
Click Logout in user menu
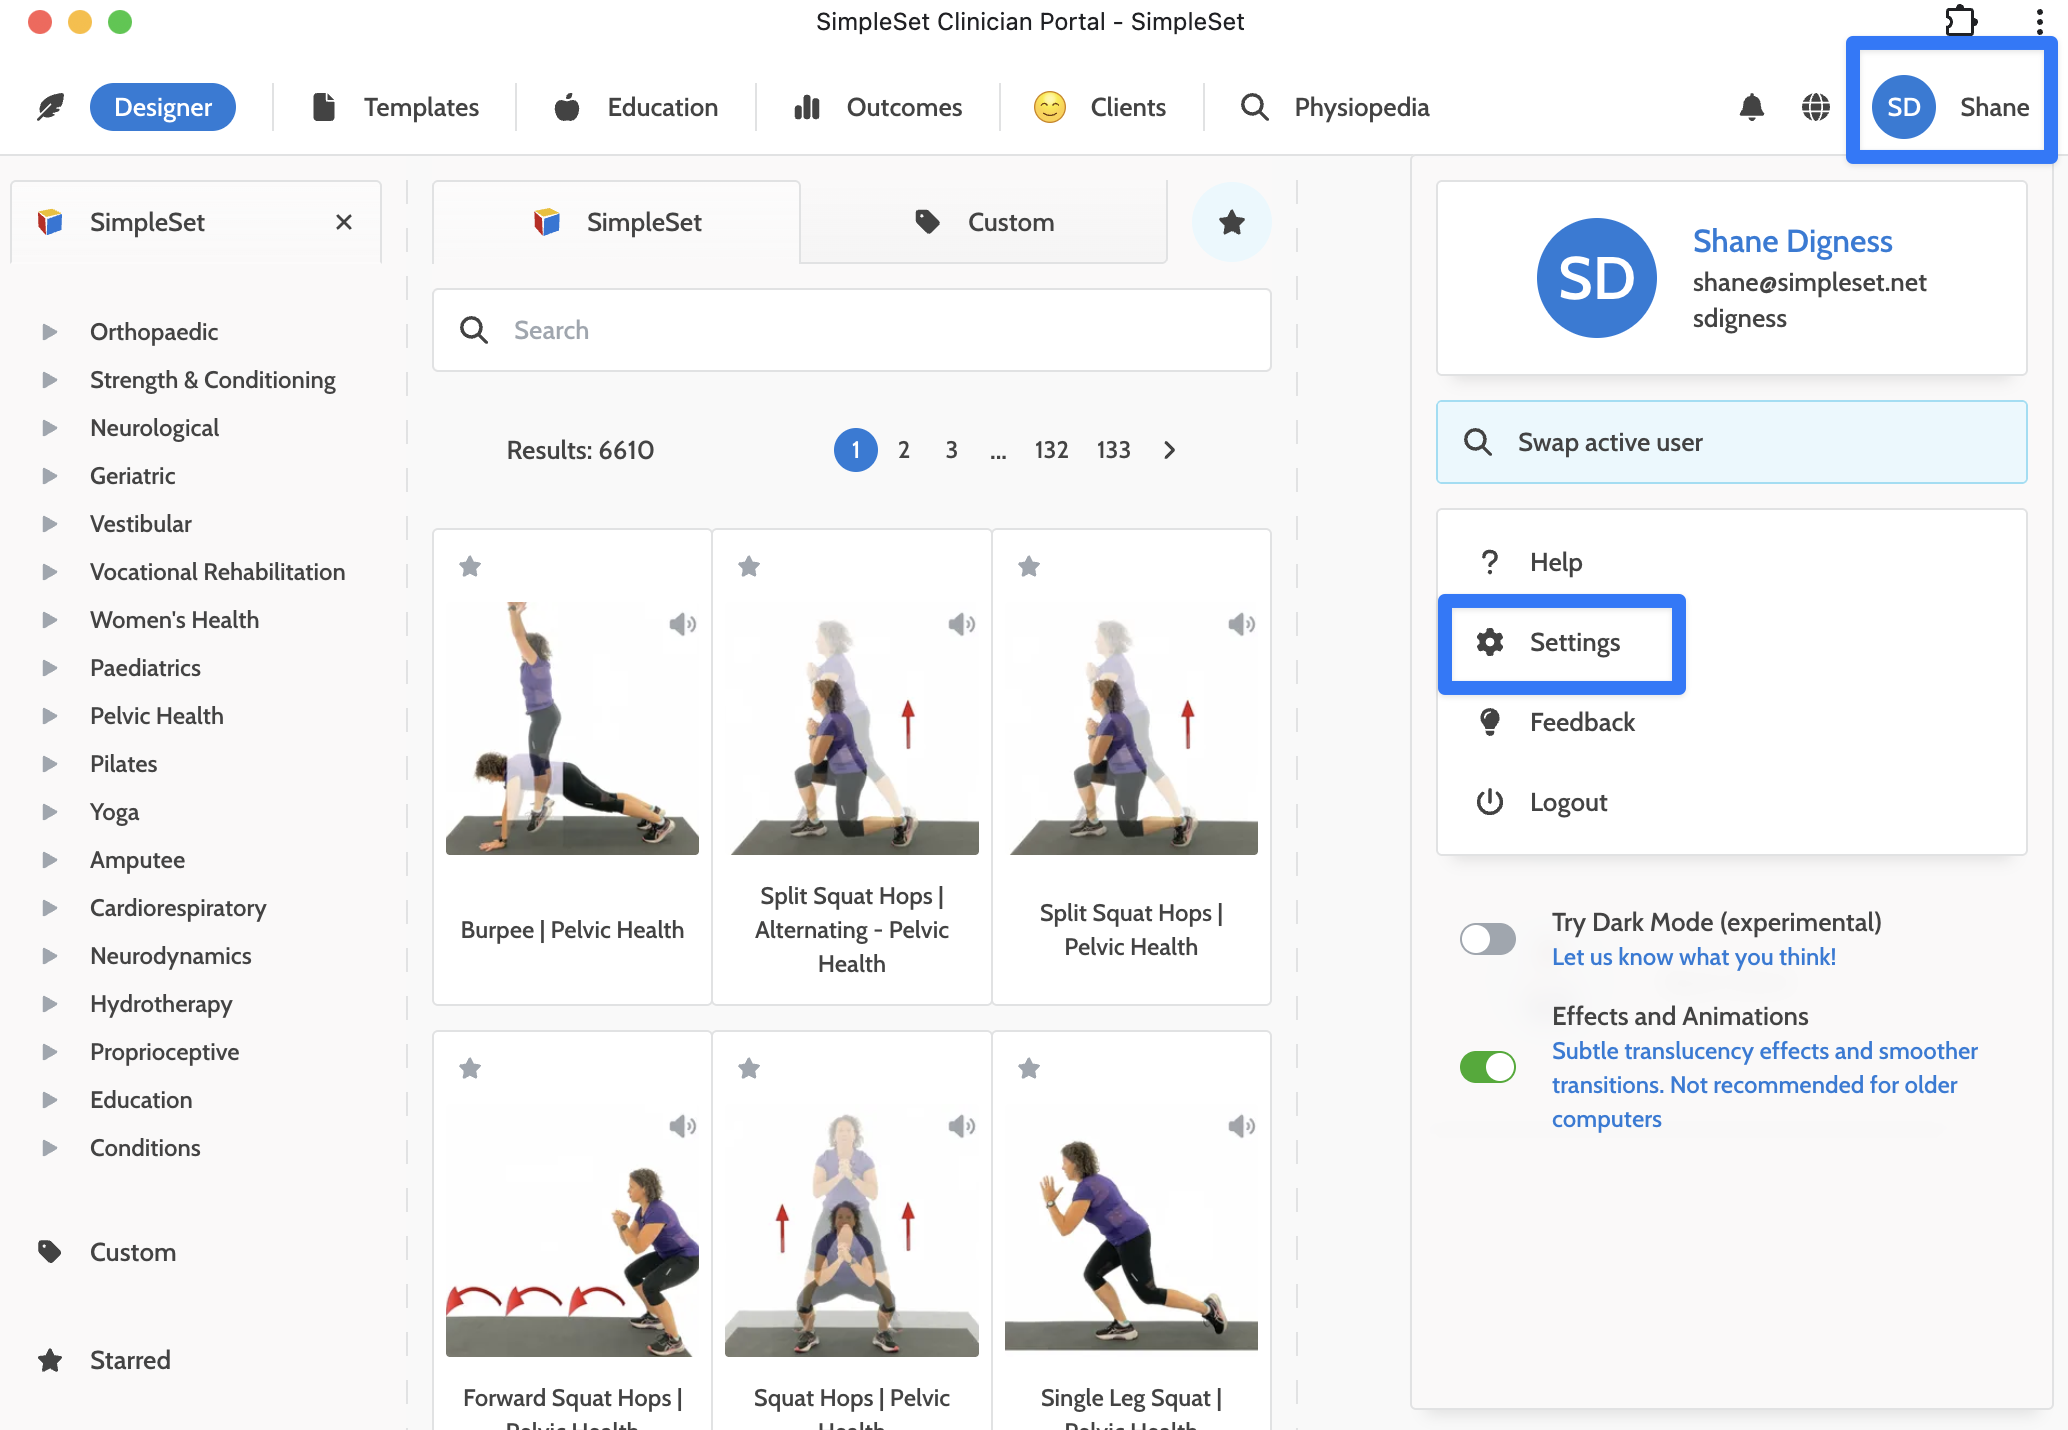(1567, 802)
